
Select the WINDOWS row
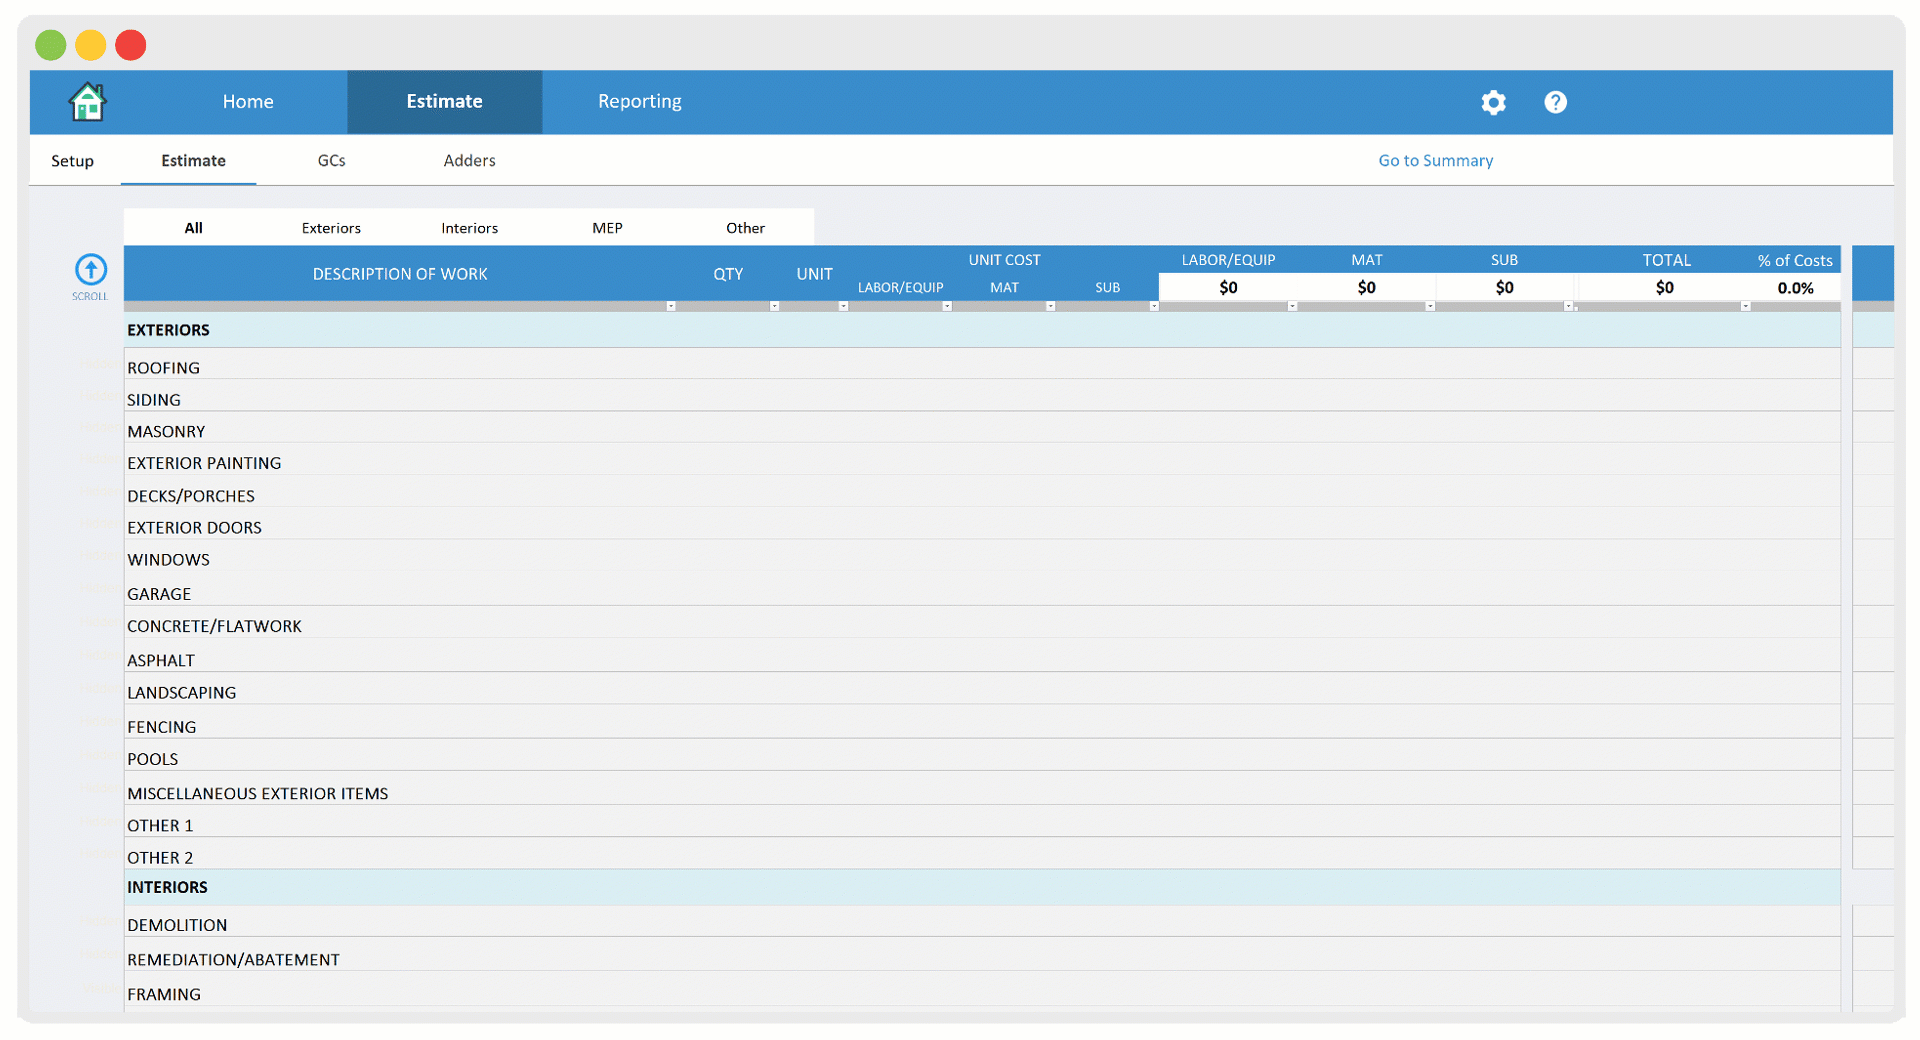(982, 557)
